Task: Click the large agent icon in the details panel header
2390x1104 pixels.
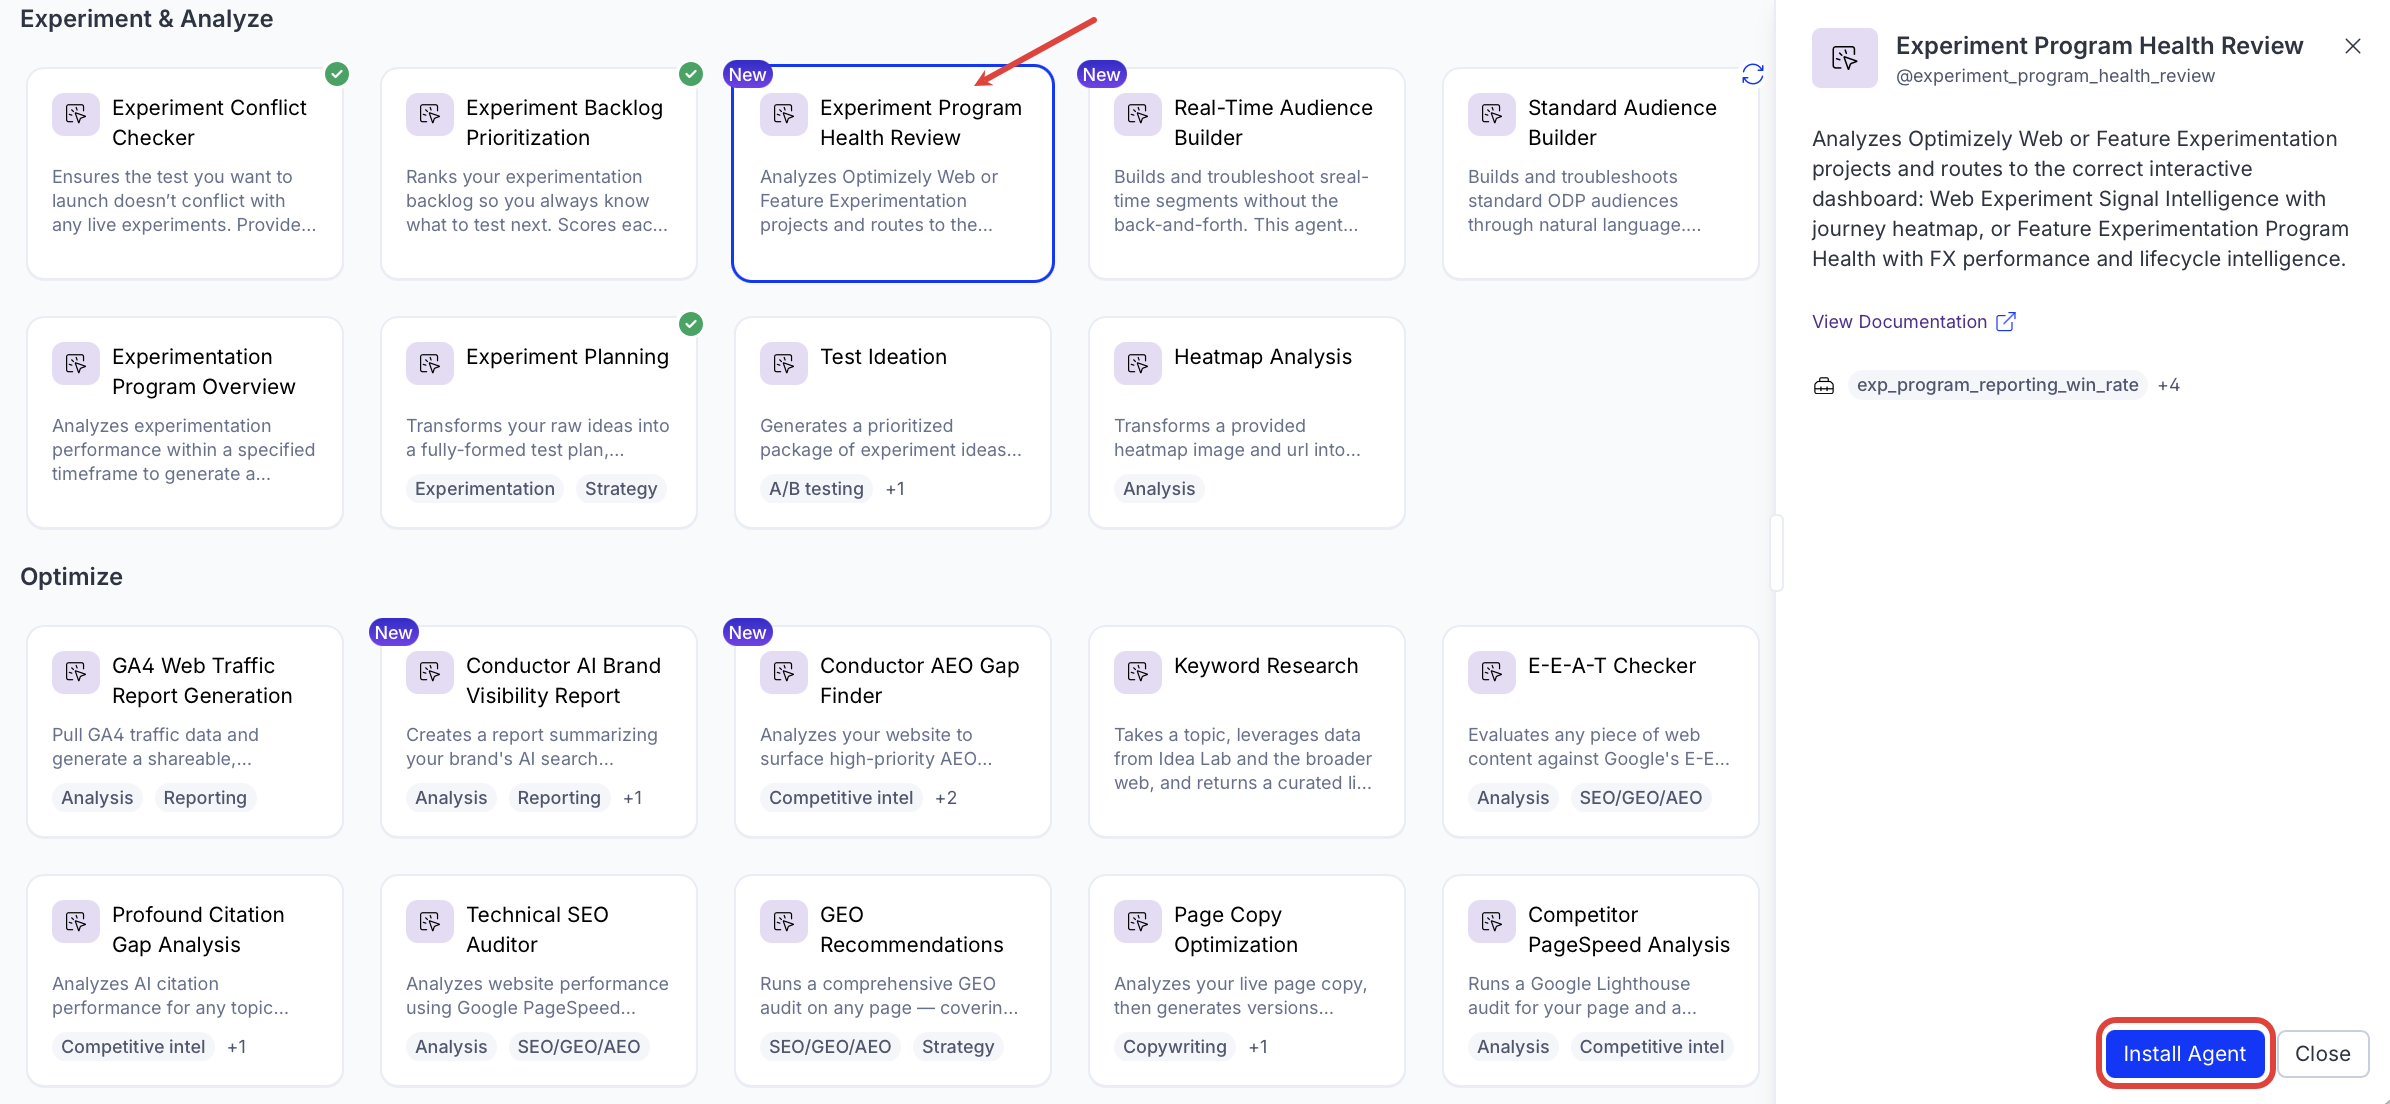Action: (1844, 58)
